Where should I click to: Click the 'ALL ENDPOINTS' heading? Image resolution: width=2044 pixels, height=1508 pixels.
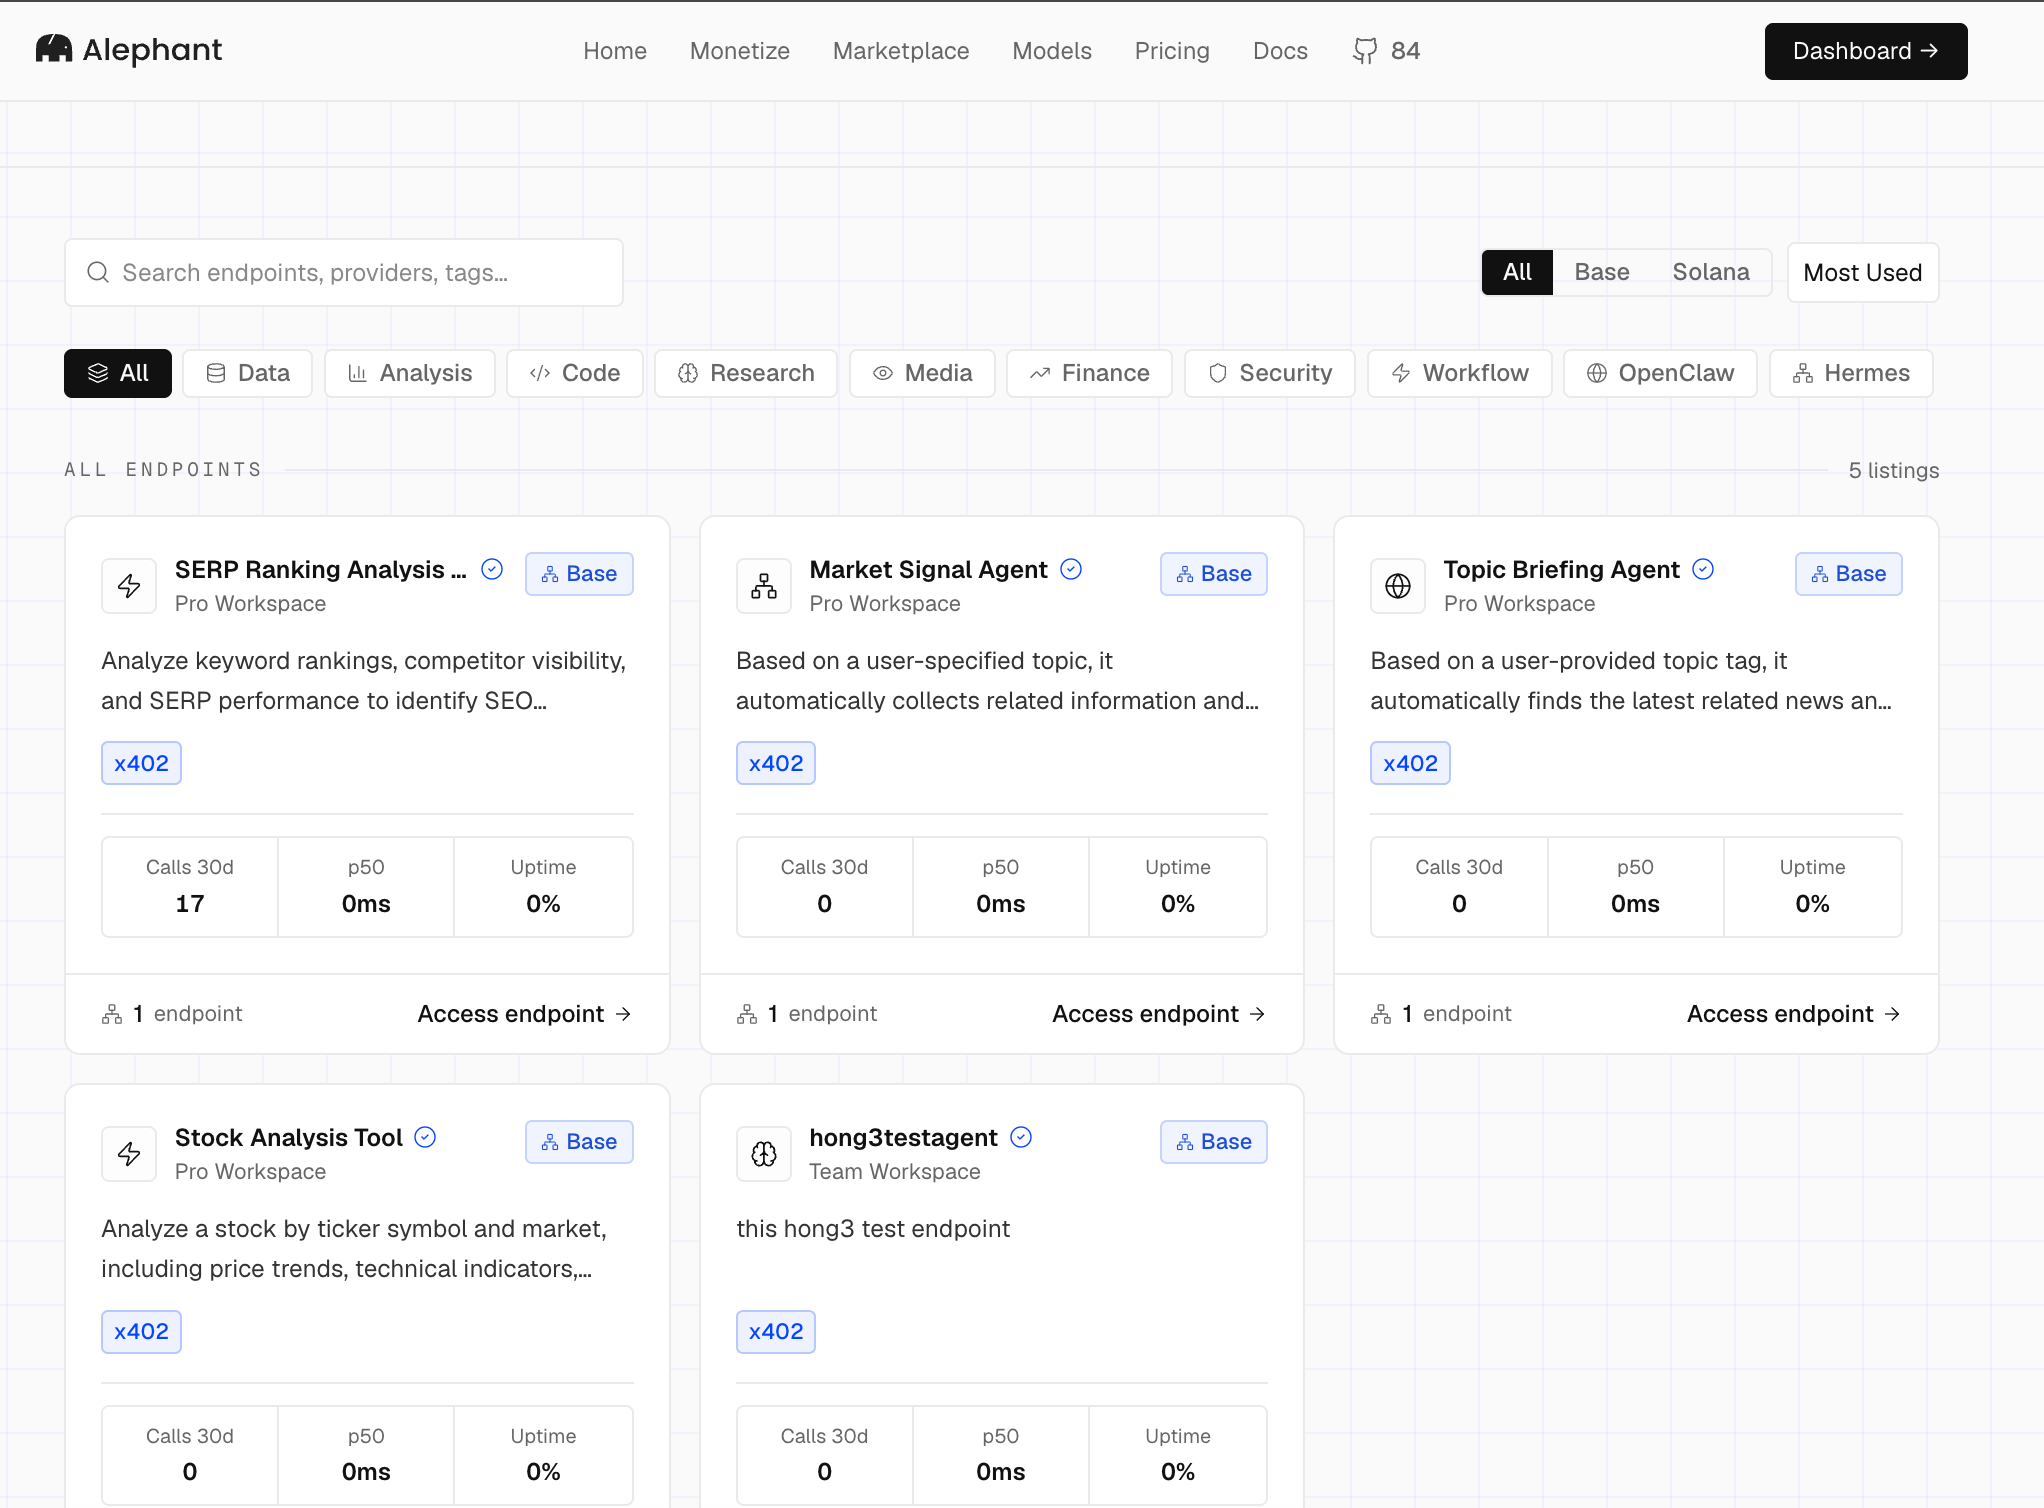163,470
